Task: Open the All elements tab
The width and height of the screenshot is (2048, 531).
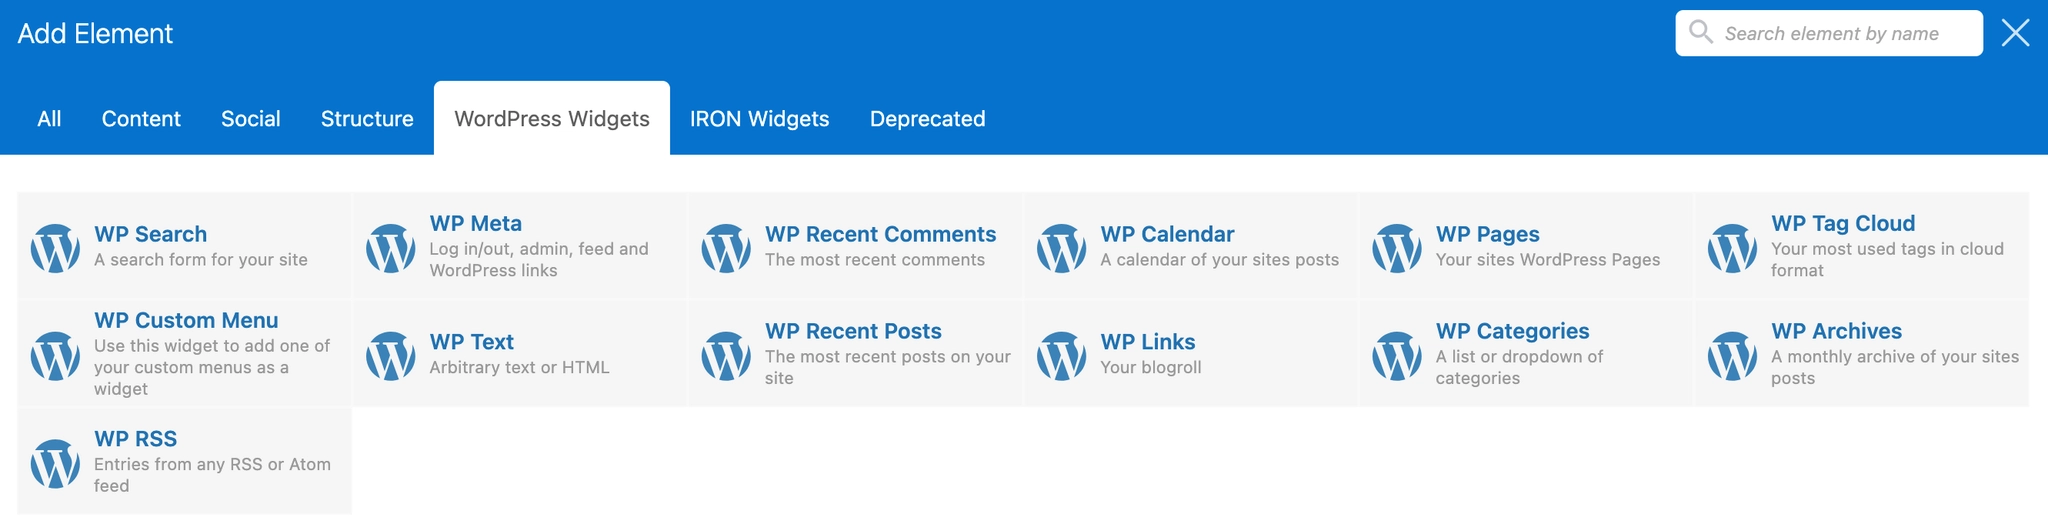Action: [49, 118]
